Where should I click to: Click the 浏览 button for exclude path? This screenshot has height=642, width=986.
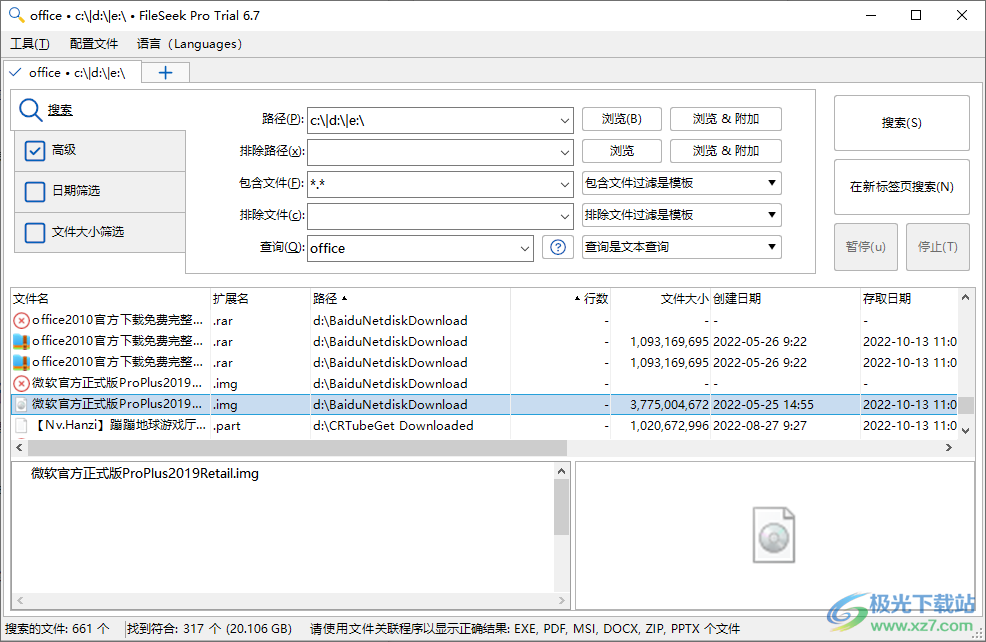(621, 151)
